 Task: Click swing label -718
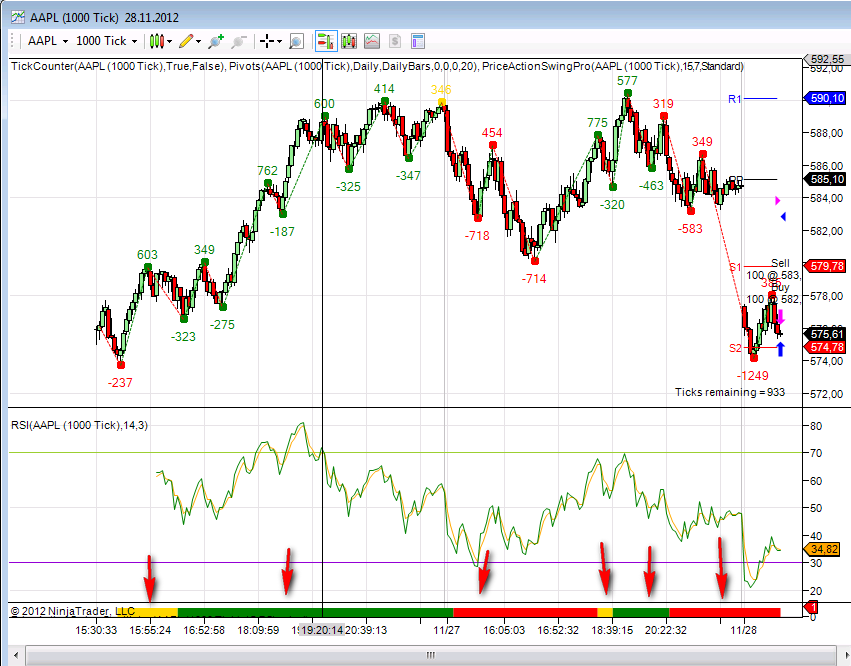tap(477, 236)
